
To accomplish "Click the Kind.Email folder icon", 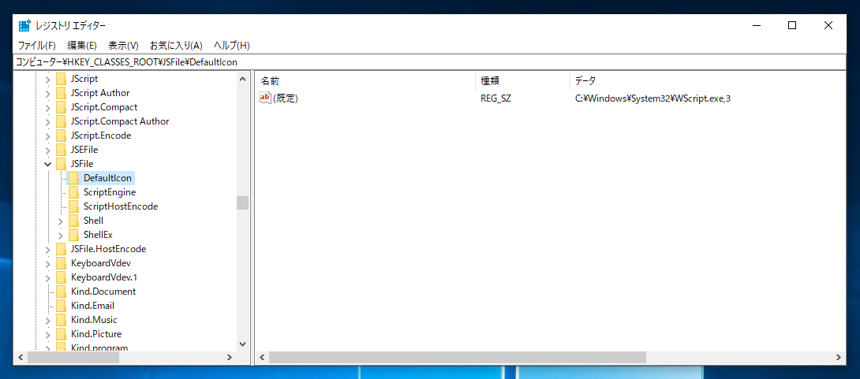I will coord(61,306).
